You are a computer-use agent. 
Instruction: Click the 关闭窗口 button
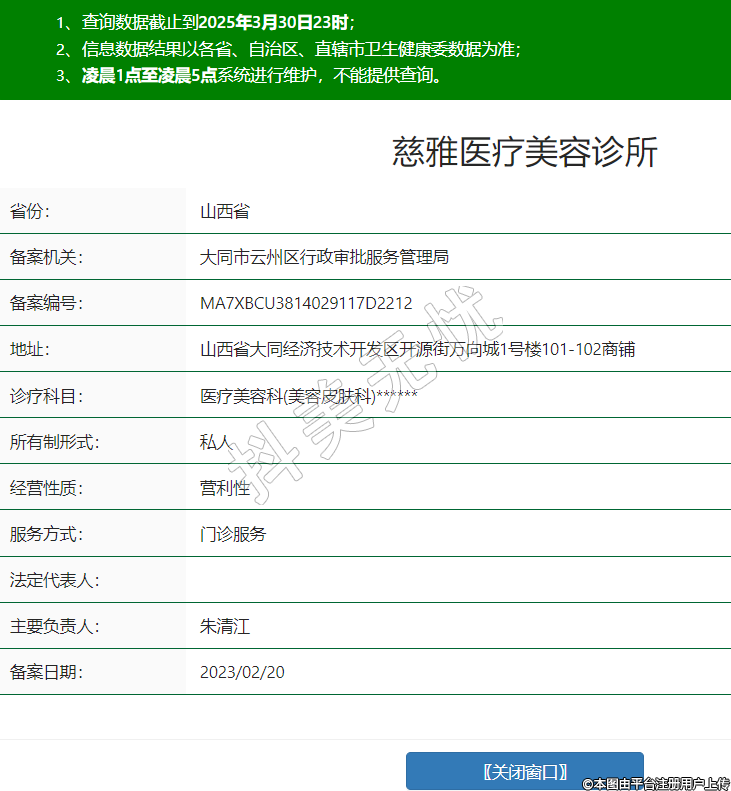[524, 771]
